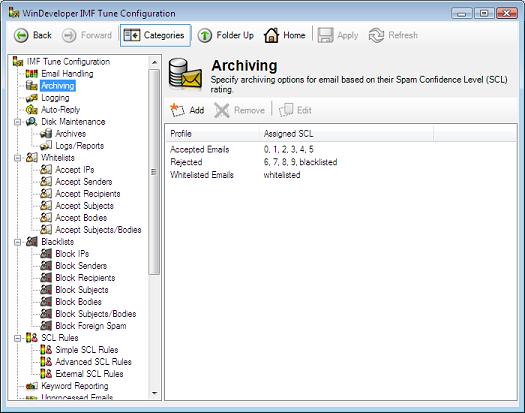The height and width of the screenshot is (413, 525).
Task: Open the Accept Recipients whitelist
Action: [88, 194]
